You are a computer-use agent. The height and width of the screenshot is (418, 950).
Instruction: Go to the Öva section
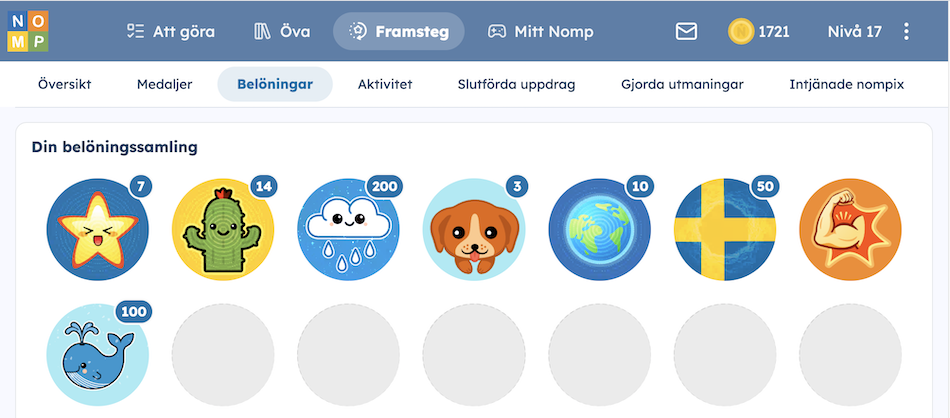[x=282, y=32]
